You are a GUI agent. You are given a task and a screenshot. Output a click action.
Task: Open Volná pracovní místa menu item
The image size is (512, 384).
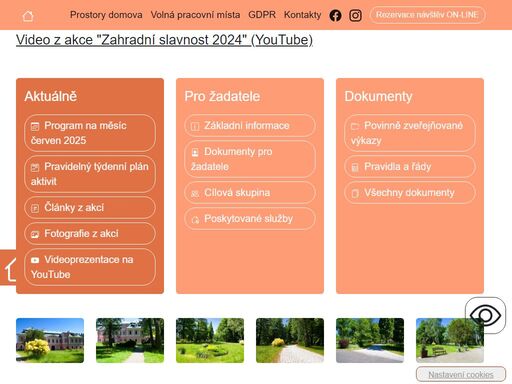(195, 15)
